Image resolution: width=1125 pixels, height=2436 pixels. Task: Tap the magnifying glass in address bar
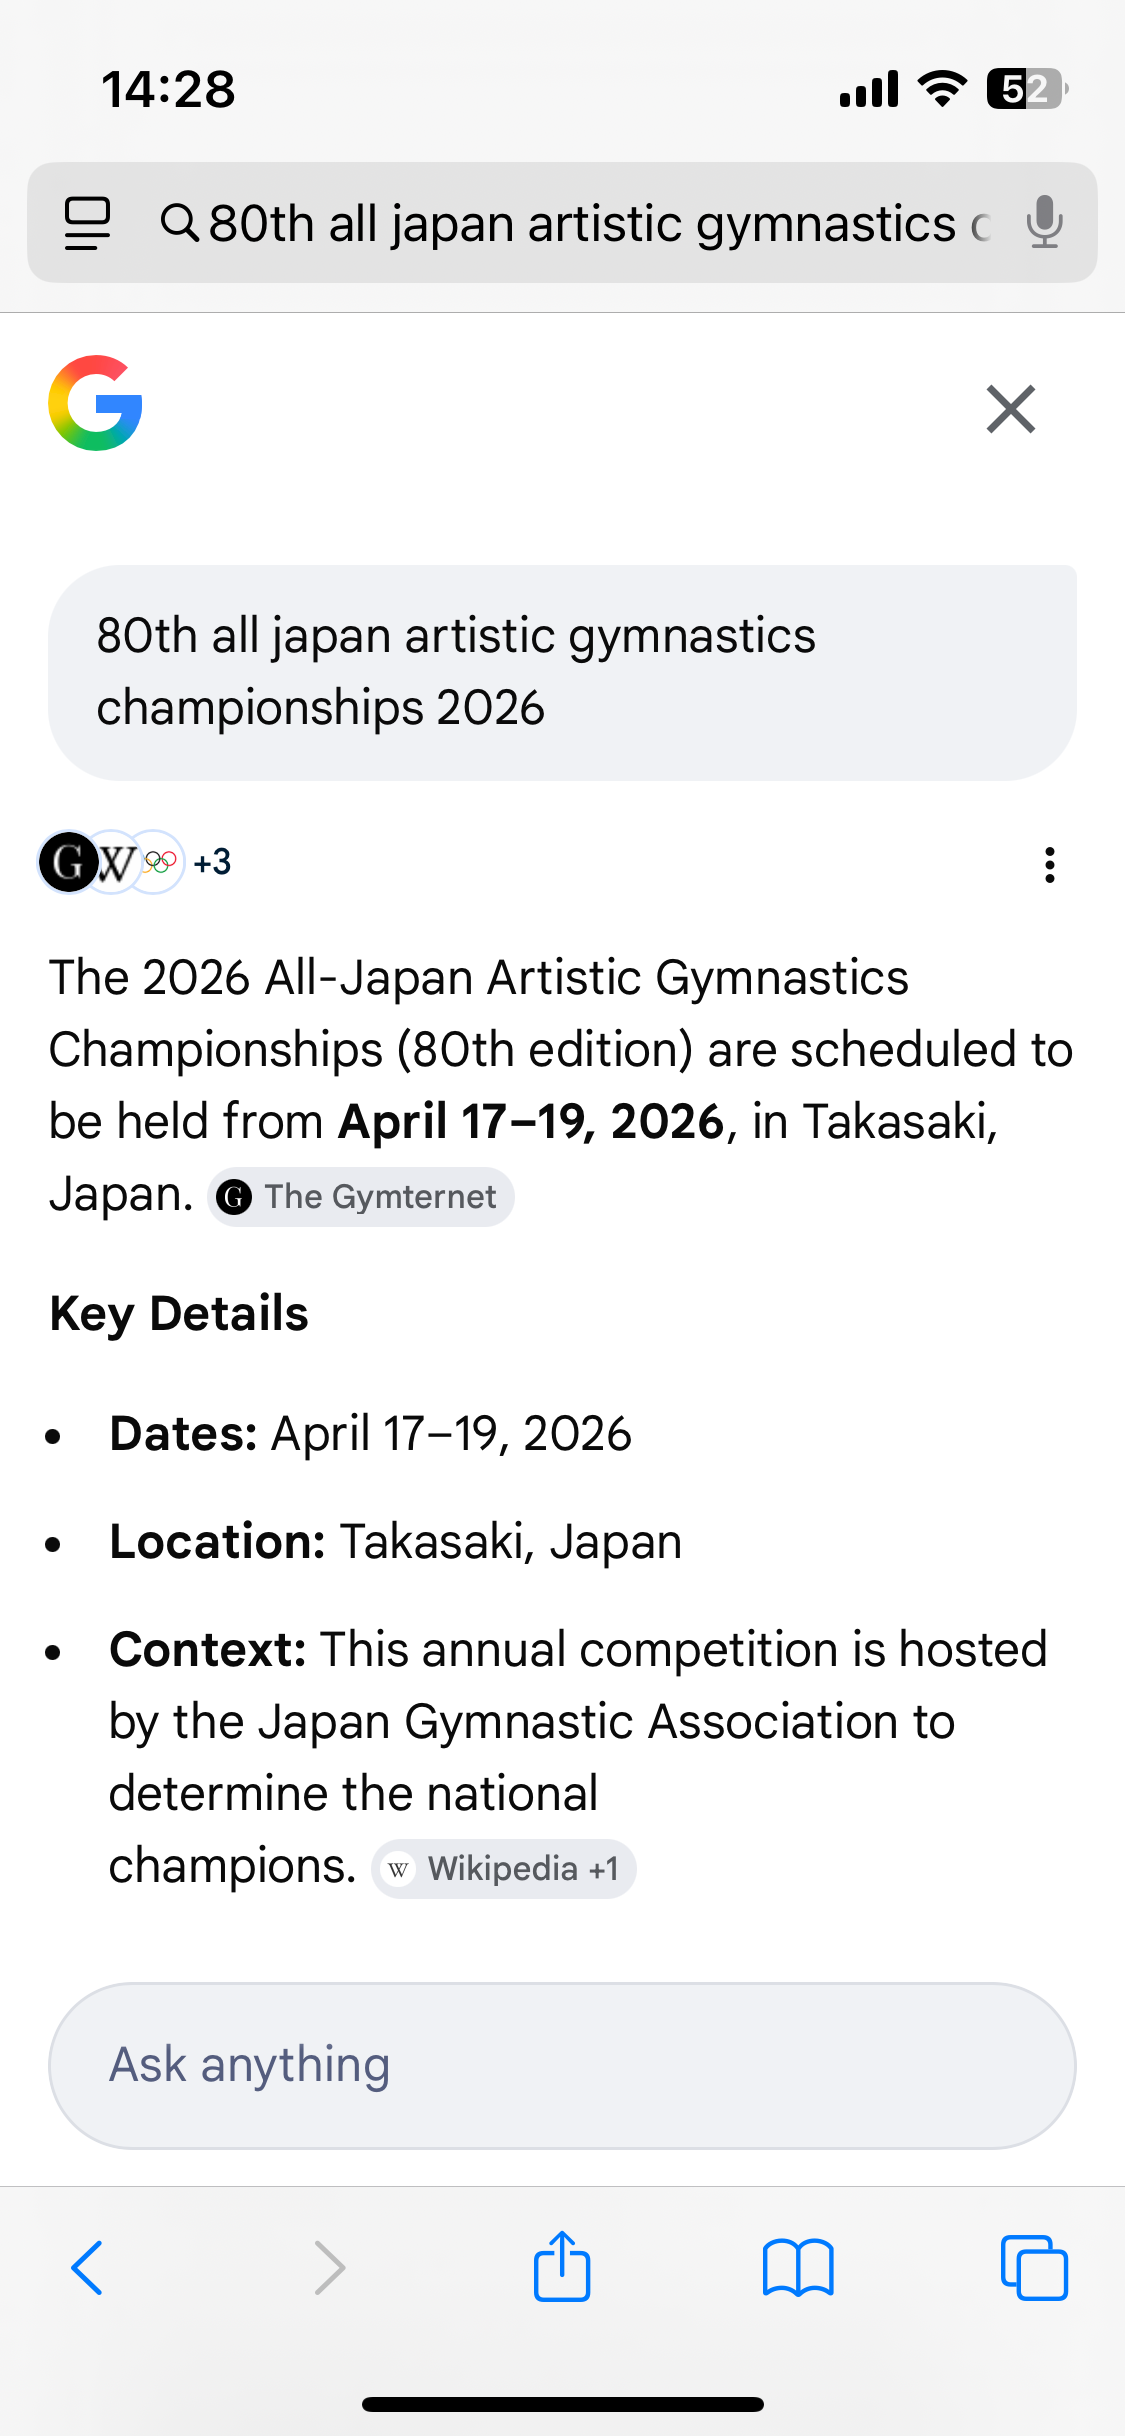(x=180, y=222)
